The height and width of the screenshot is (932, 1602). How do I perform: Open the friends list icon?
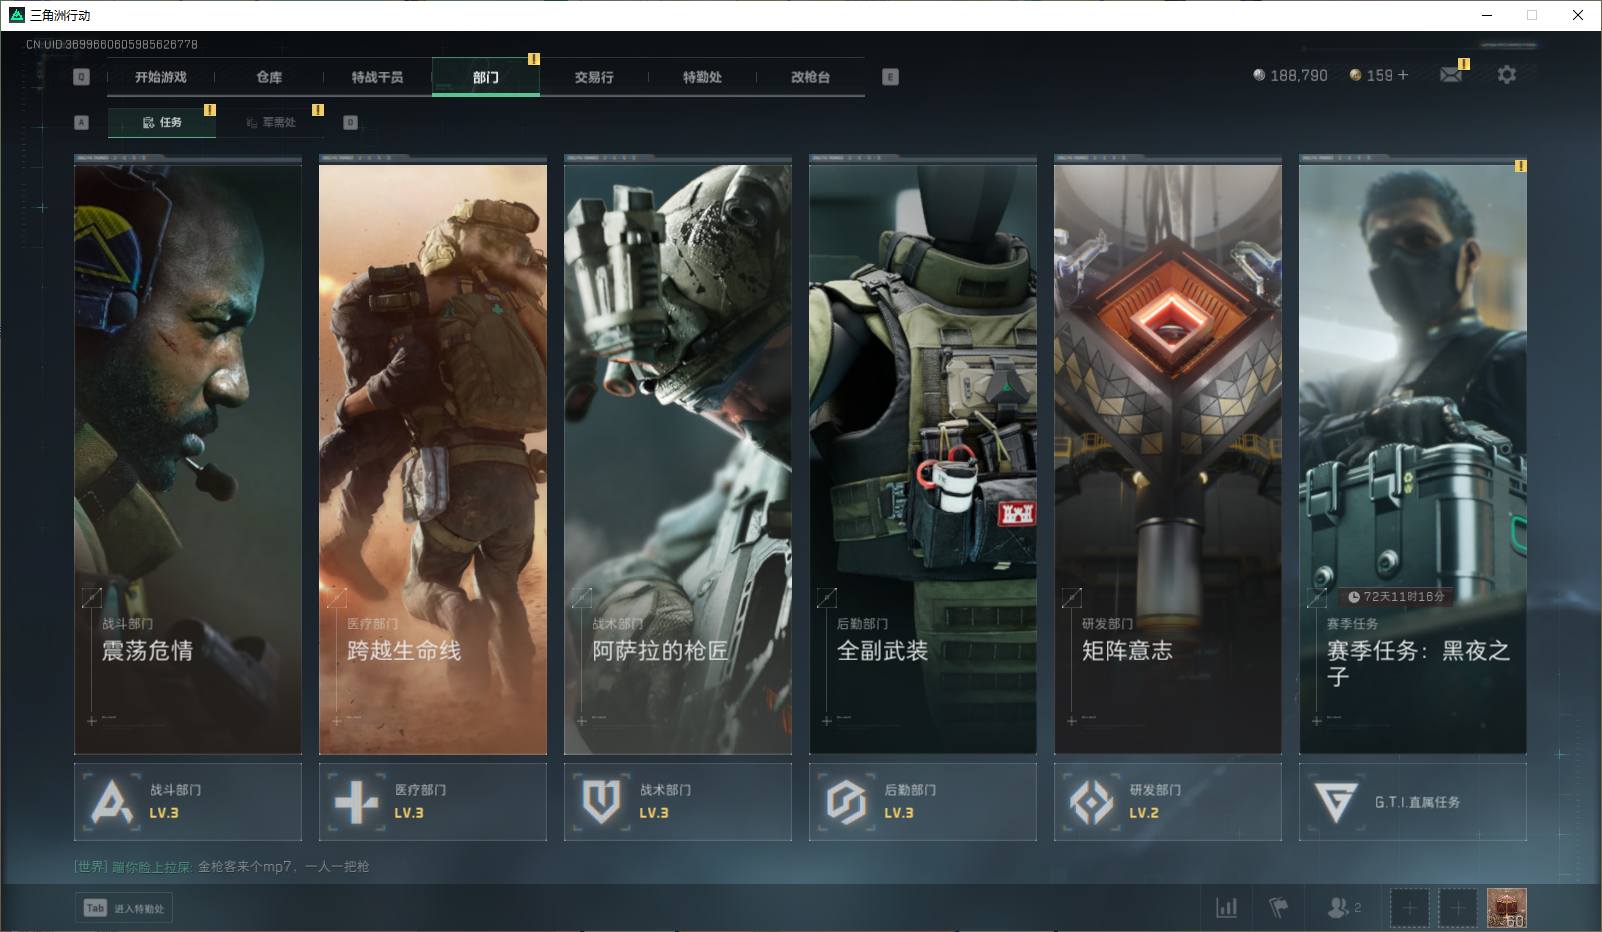pyautogui.click(x=1337, y=907)
